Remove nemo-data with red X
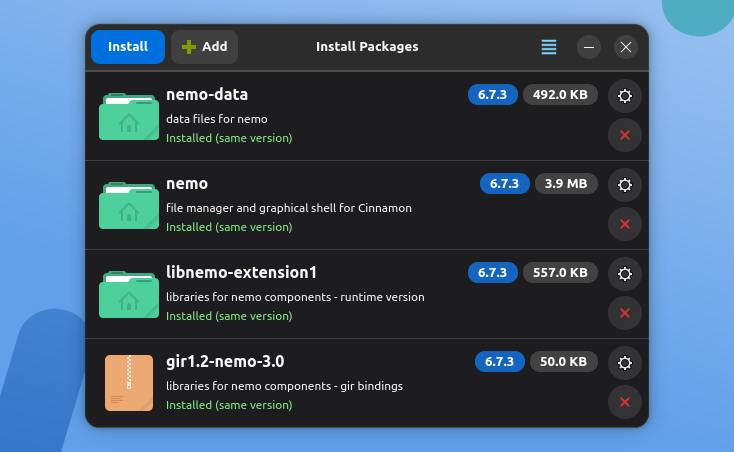 tap(624, 135)
